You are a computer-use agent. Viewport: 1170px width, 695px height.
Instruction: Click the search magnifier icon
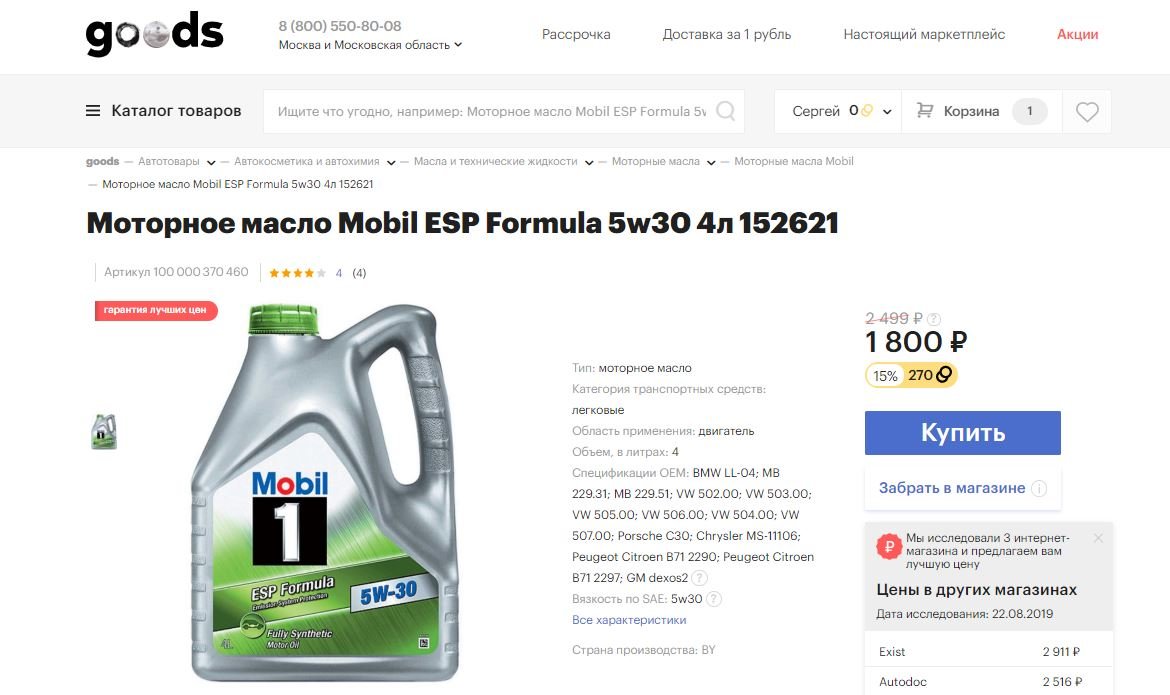pyautogui.click(x=725, y=111)
